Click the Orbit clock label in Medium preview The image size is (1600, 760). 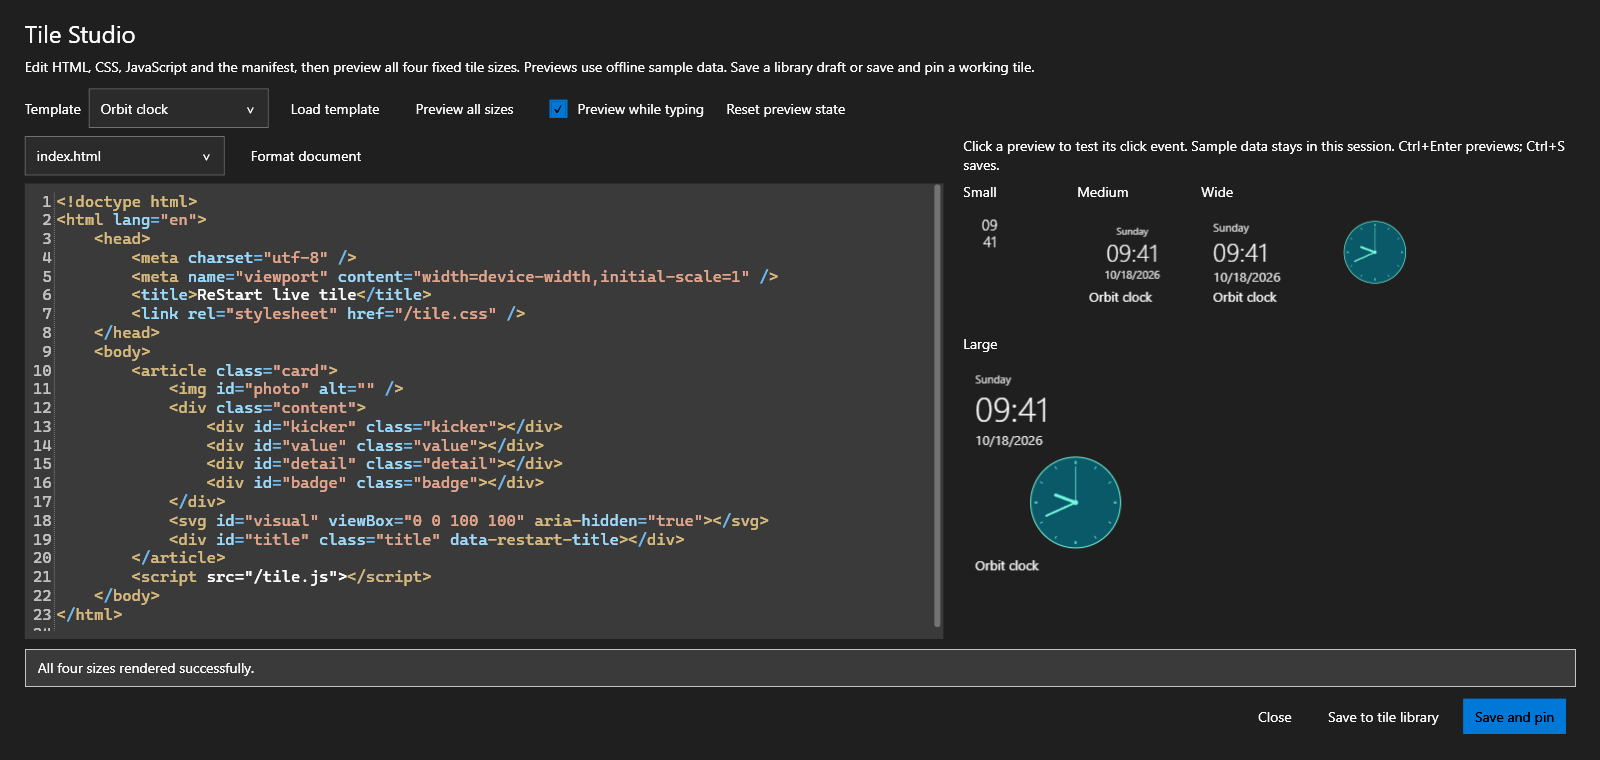[1120, 297]
